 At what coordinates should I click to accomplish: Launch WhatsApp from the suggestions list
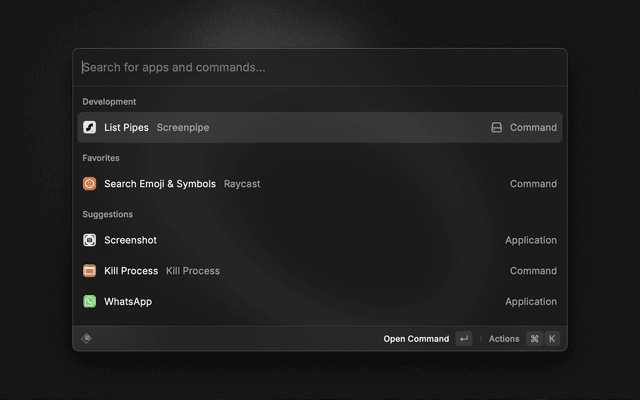coord(128,301)
